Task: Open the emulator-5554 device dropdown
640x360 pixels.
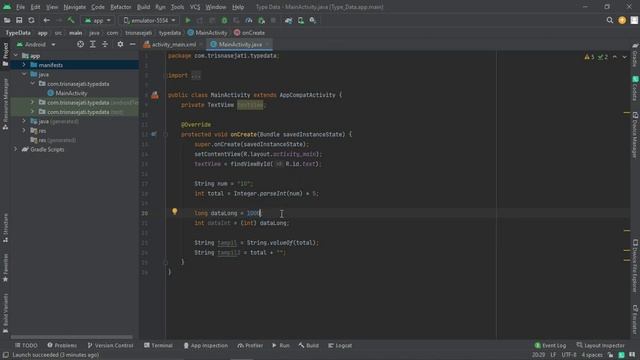Action: [149, 20]
